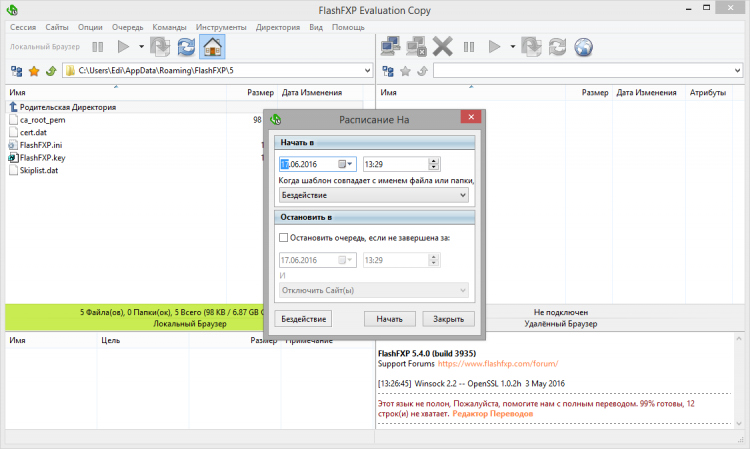
Task: Click the remote favorites star icon
Action: 405,71
